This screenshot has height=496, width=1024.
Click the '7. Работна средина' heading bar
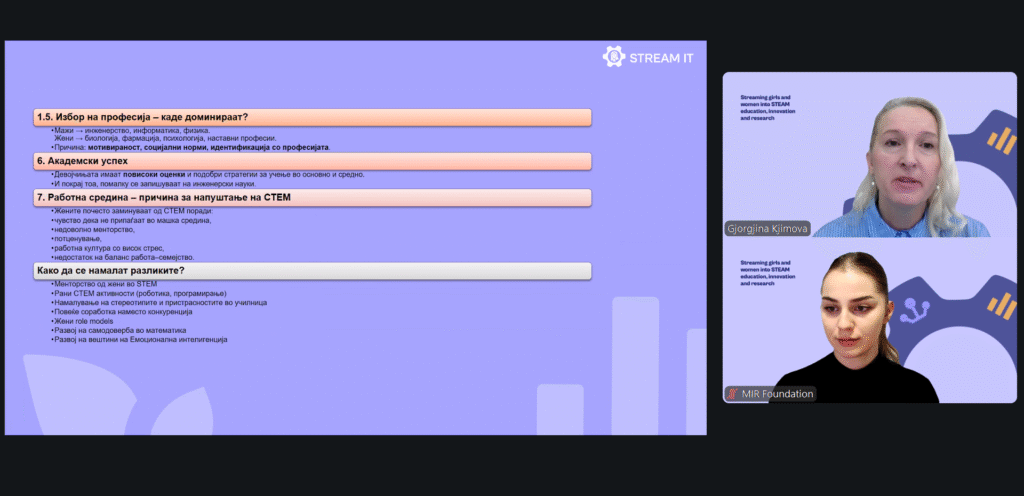click(312, 197)
